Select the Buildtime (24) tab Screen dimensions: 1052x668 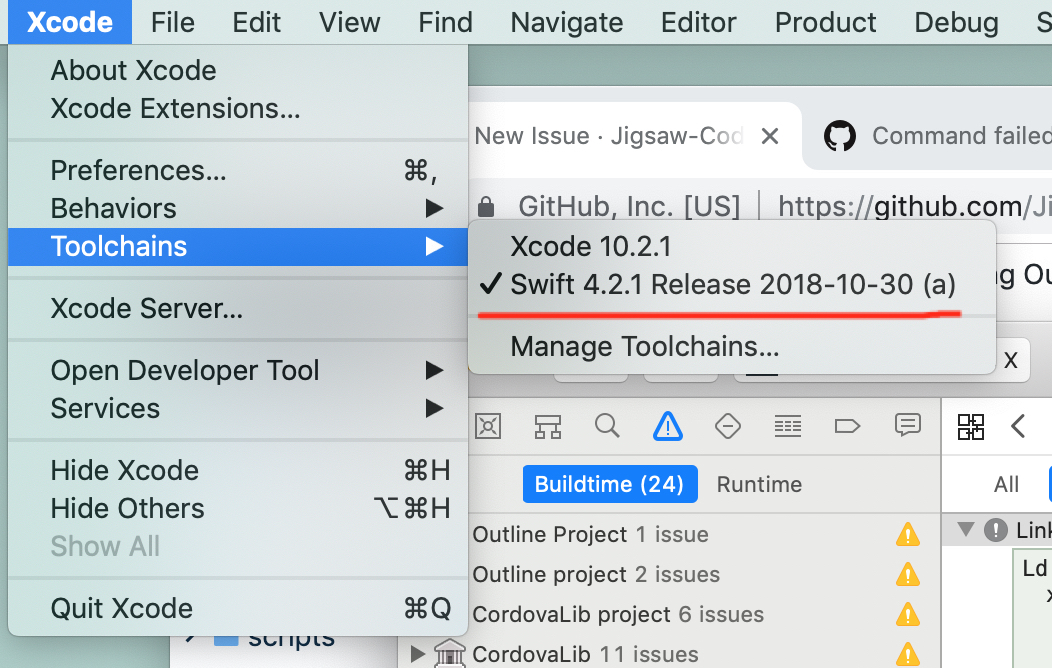[610, 484]
